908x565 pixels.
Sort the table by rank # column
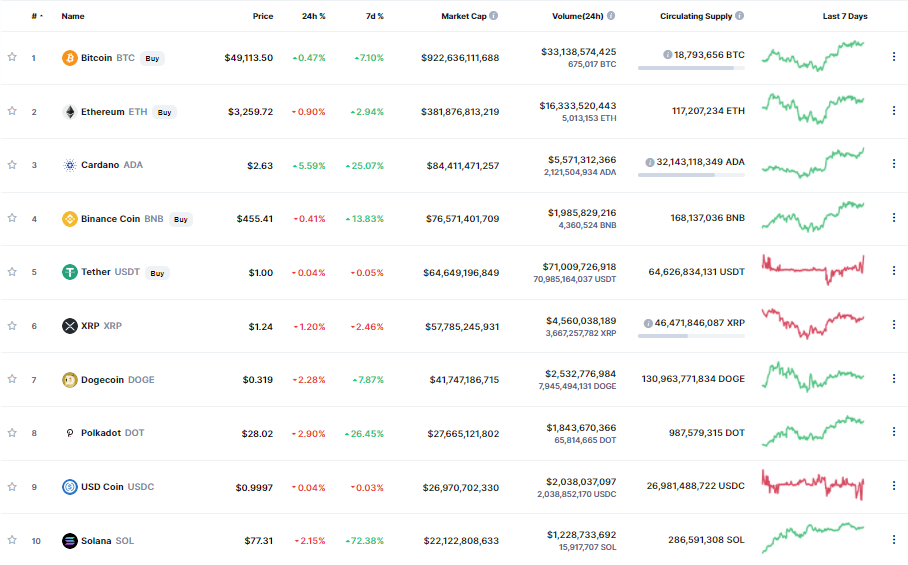coord(37,16)
